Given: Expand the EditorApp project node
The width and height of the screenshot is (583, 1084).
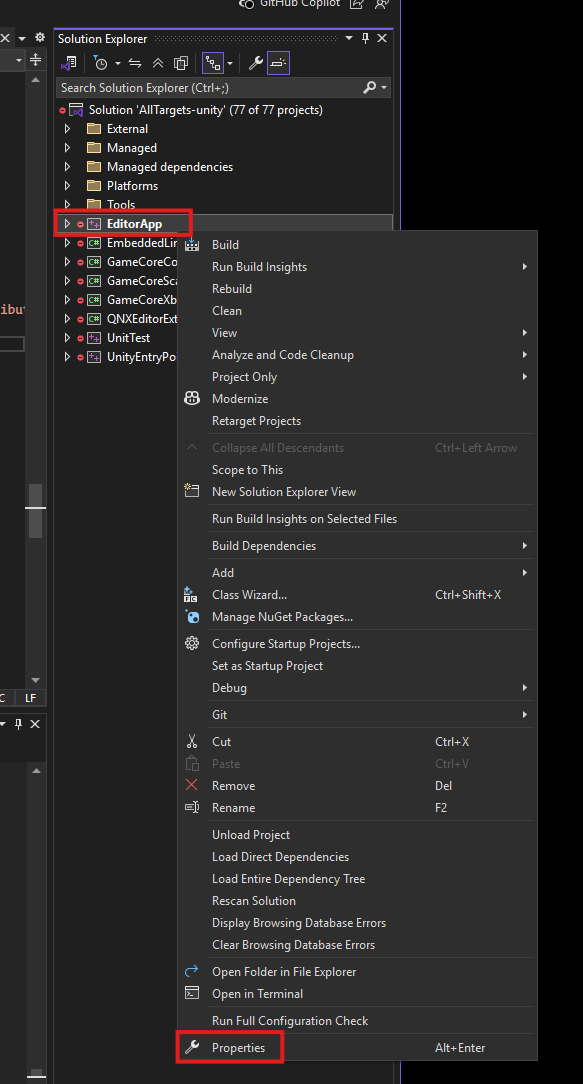Looking at the screenshot, I should pos(67,224).
